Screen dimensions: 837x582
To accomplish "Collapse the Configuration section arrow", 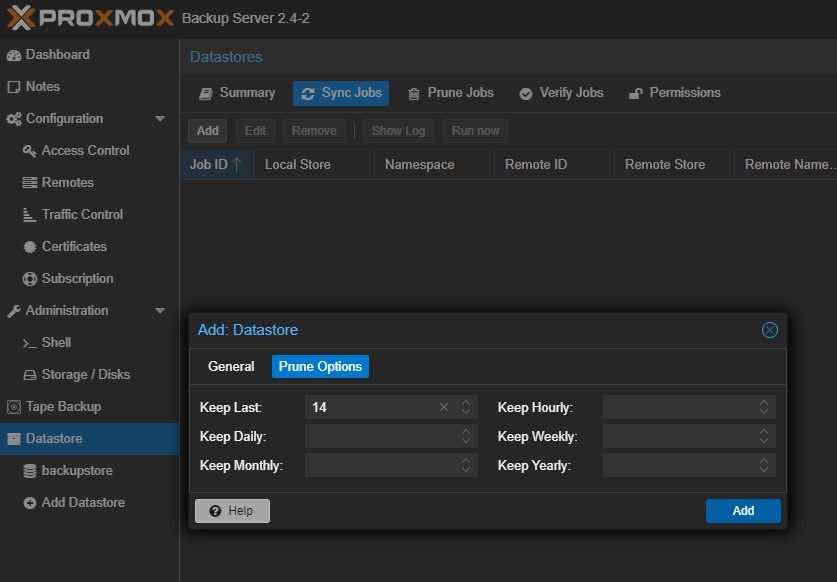I will point(160,119).
